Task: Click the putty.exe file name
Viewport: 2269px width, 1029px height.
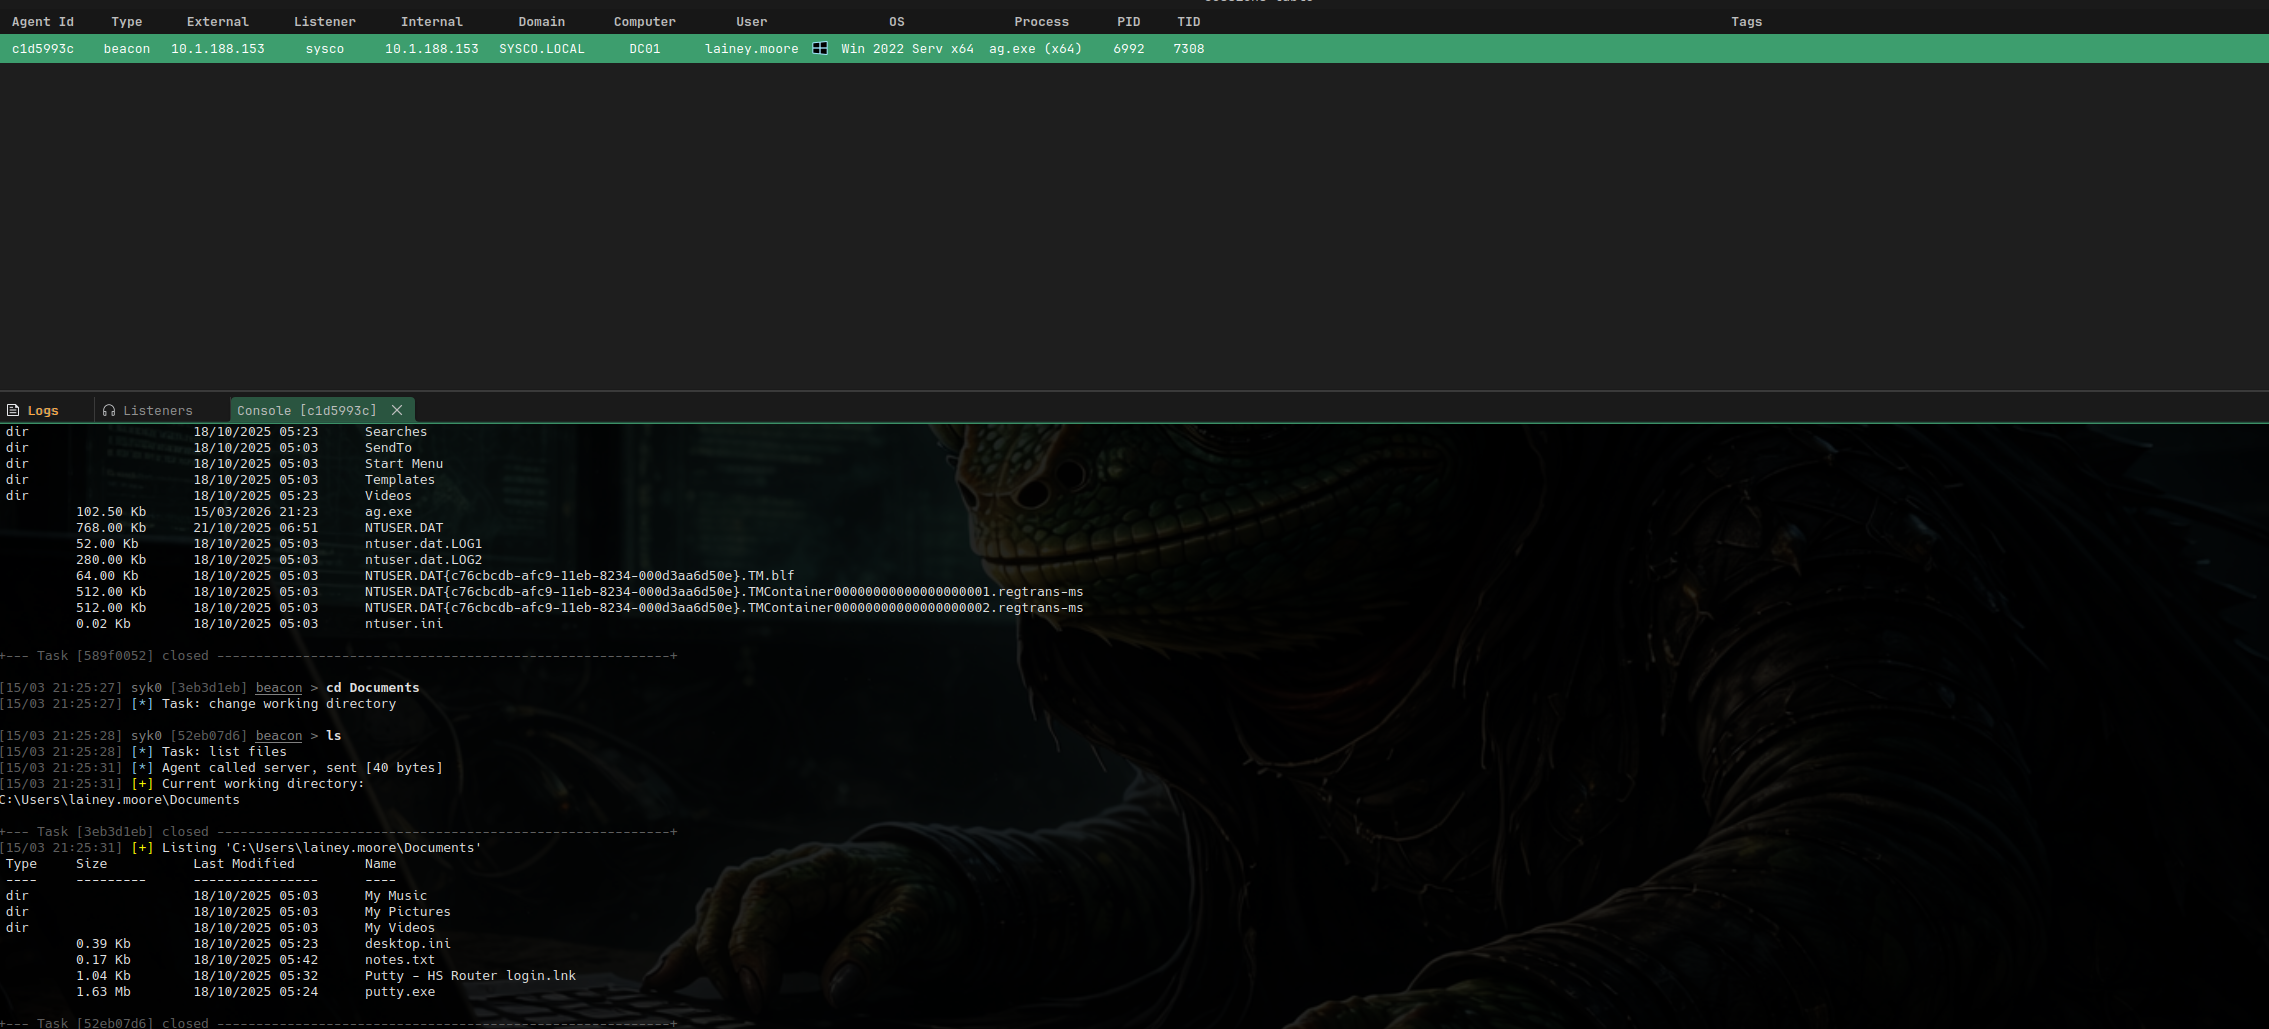Action: [x=400, y=992]
